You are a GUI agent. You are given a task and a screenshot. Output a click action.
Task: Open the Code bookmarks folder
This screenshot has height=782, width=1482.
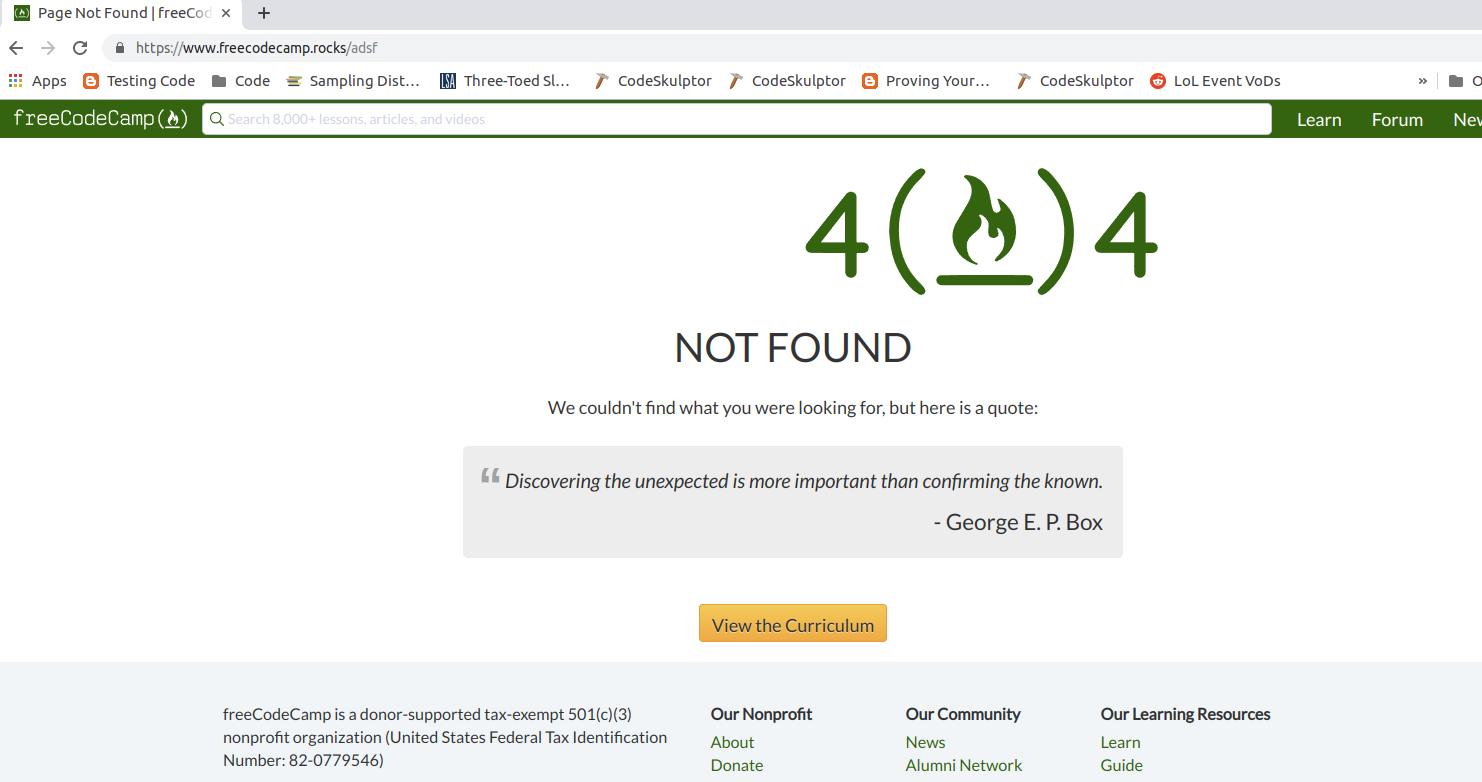241,81
